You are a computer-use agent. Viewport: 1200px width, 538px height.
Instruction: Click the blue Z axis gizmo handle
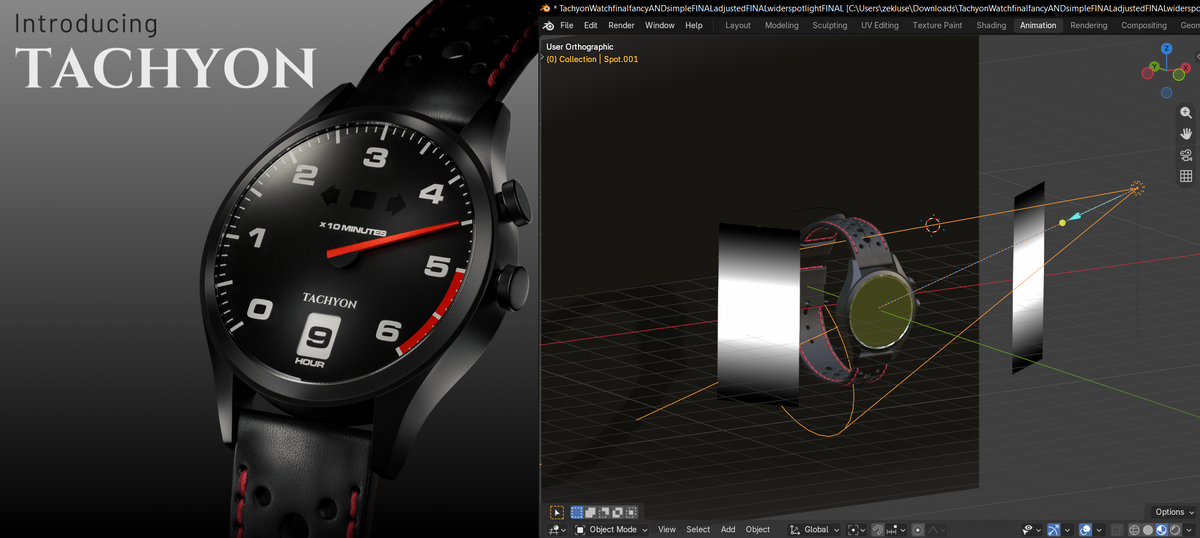click(x=1166, y=48)
